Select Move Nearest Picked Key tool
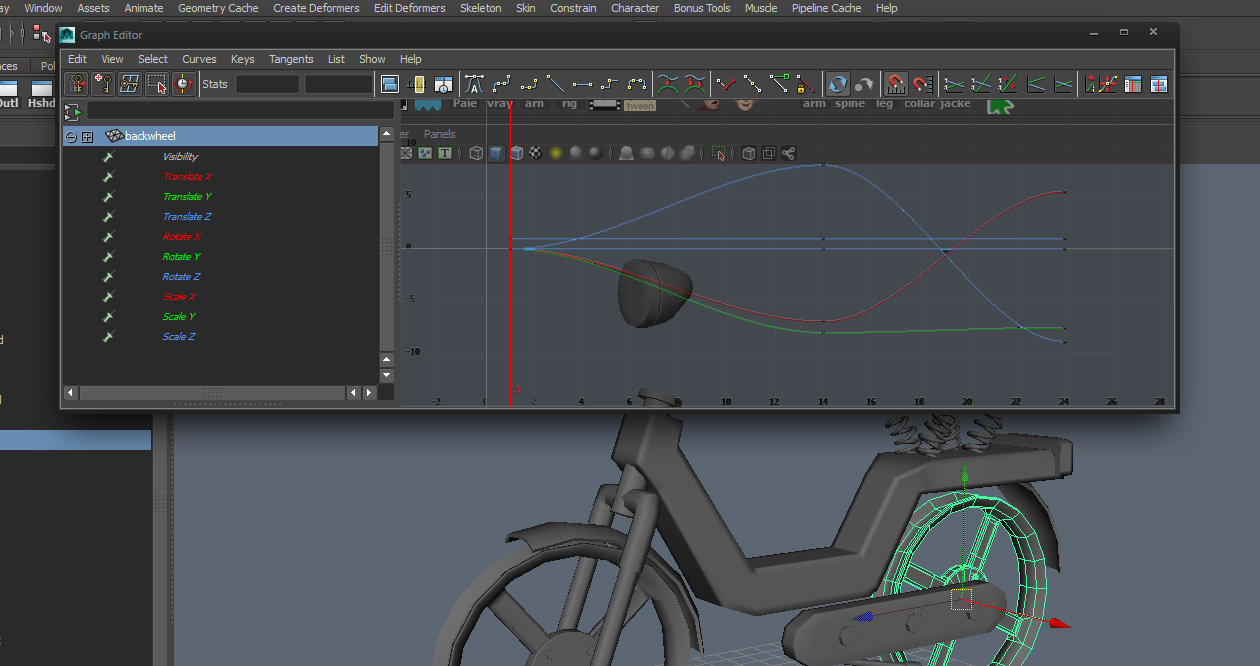 76,84
